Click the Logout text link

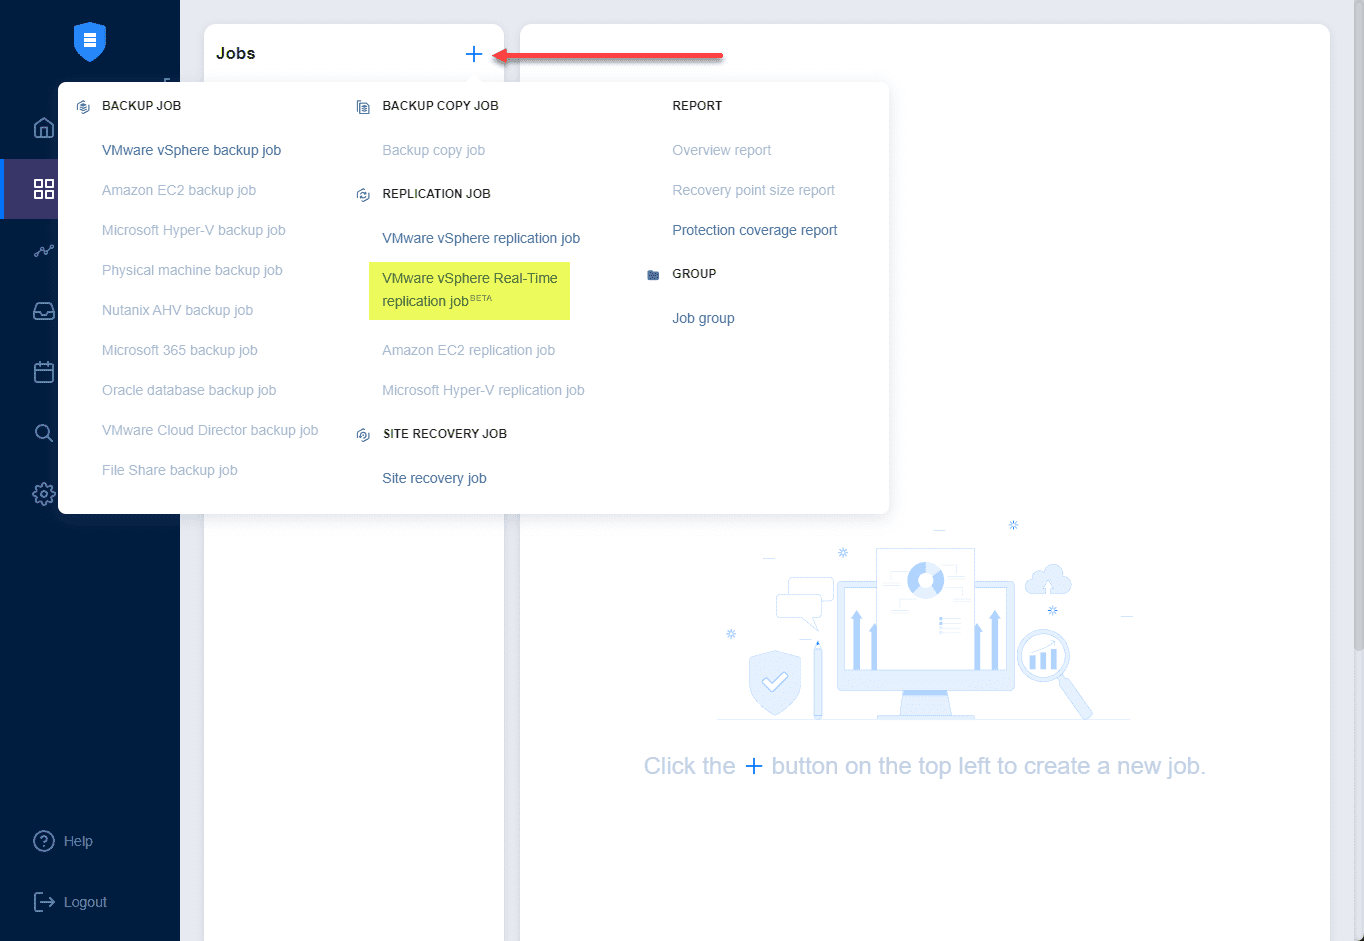click(x=85, y=902)
